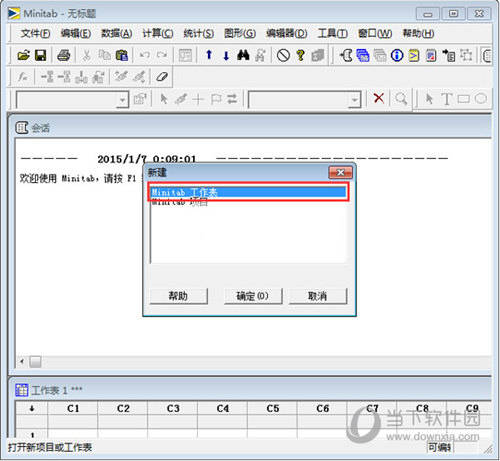500x461 pixels.
Task: Expand the right toolbar combo box
Action: tap(354, 99)
